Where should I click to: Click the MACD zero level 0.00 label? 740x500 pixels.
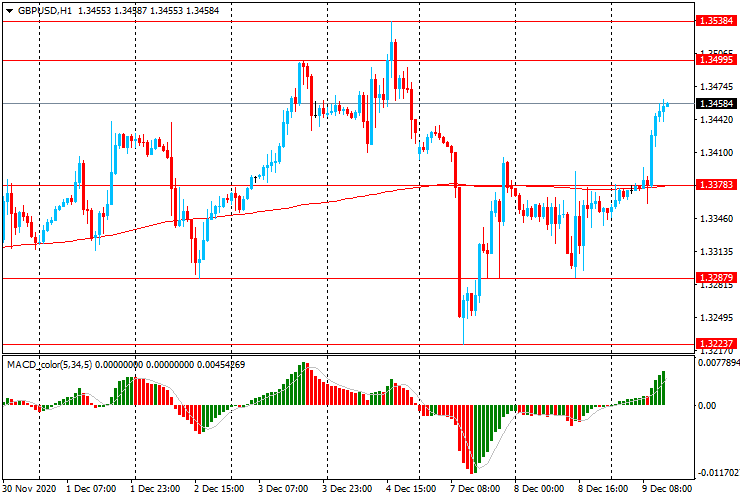pos(706,406)
